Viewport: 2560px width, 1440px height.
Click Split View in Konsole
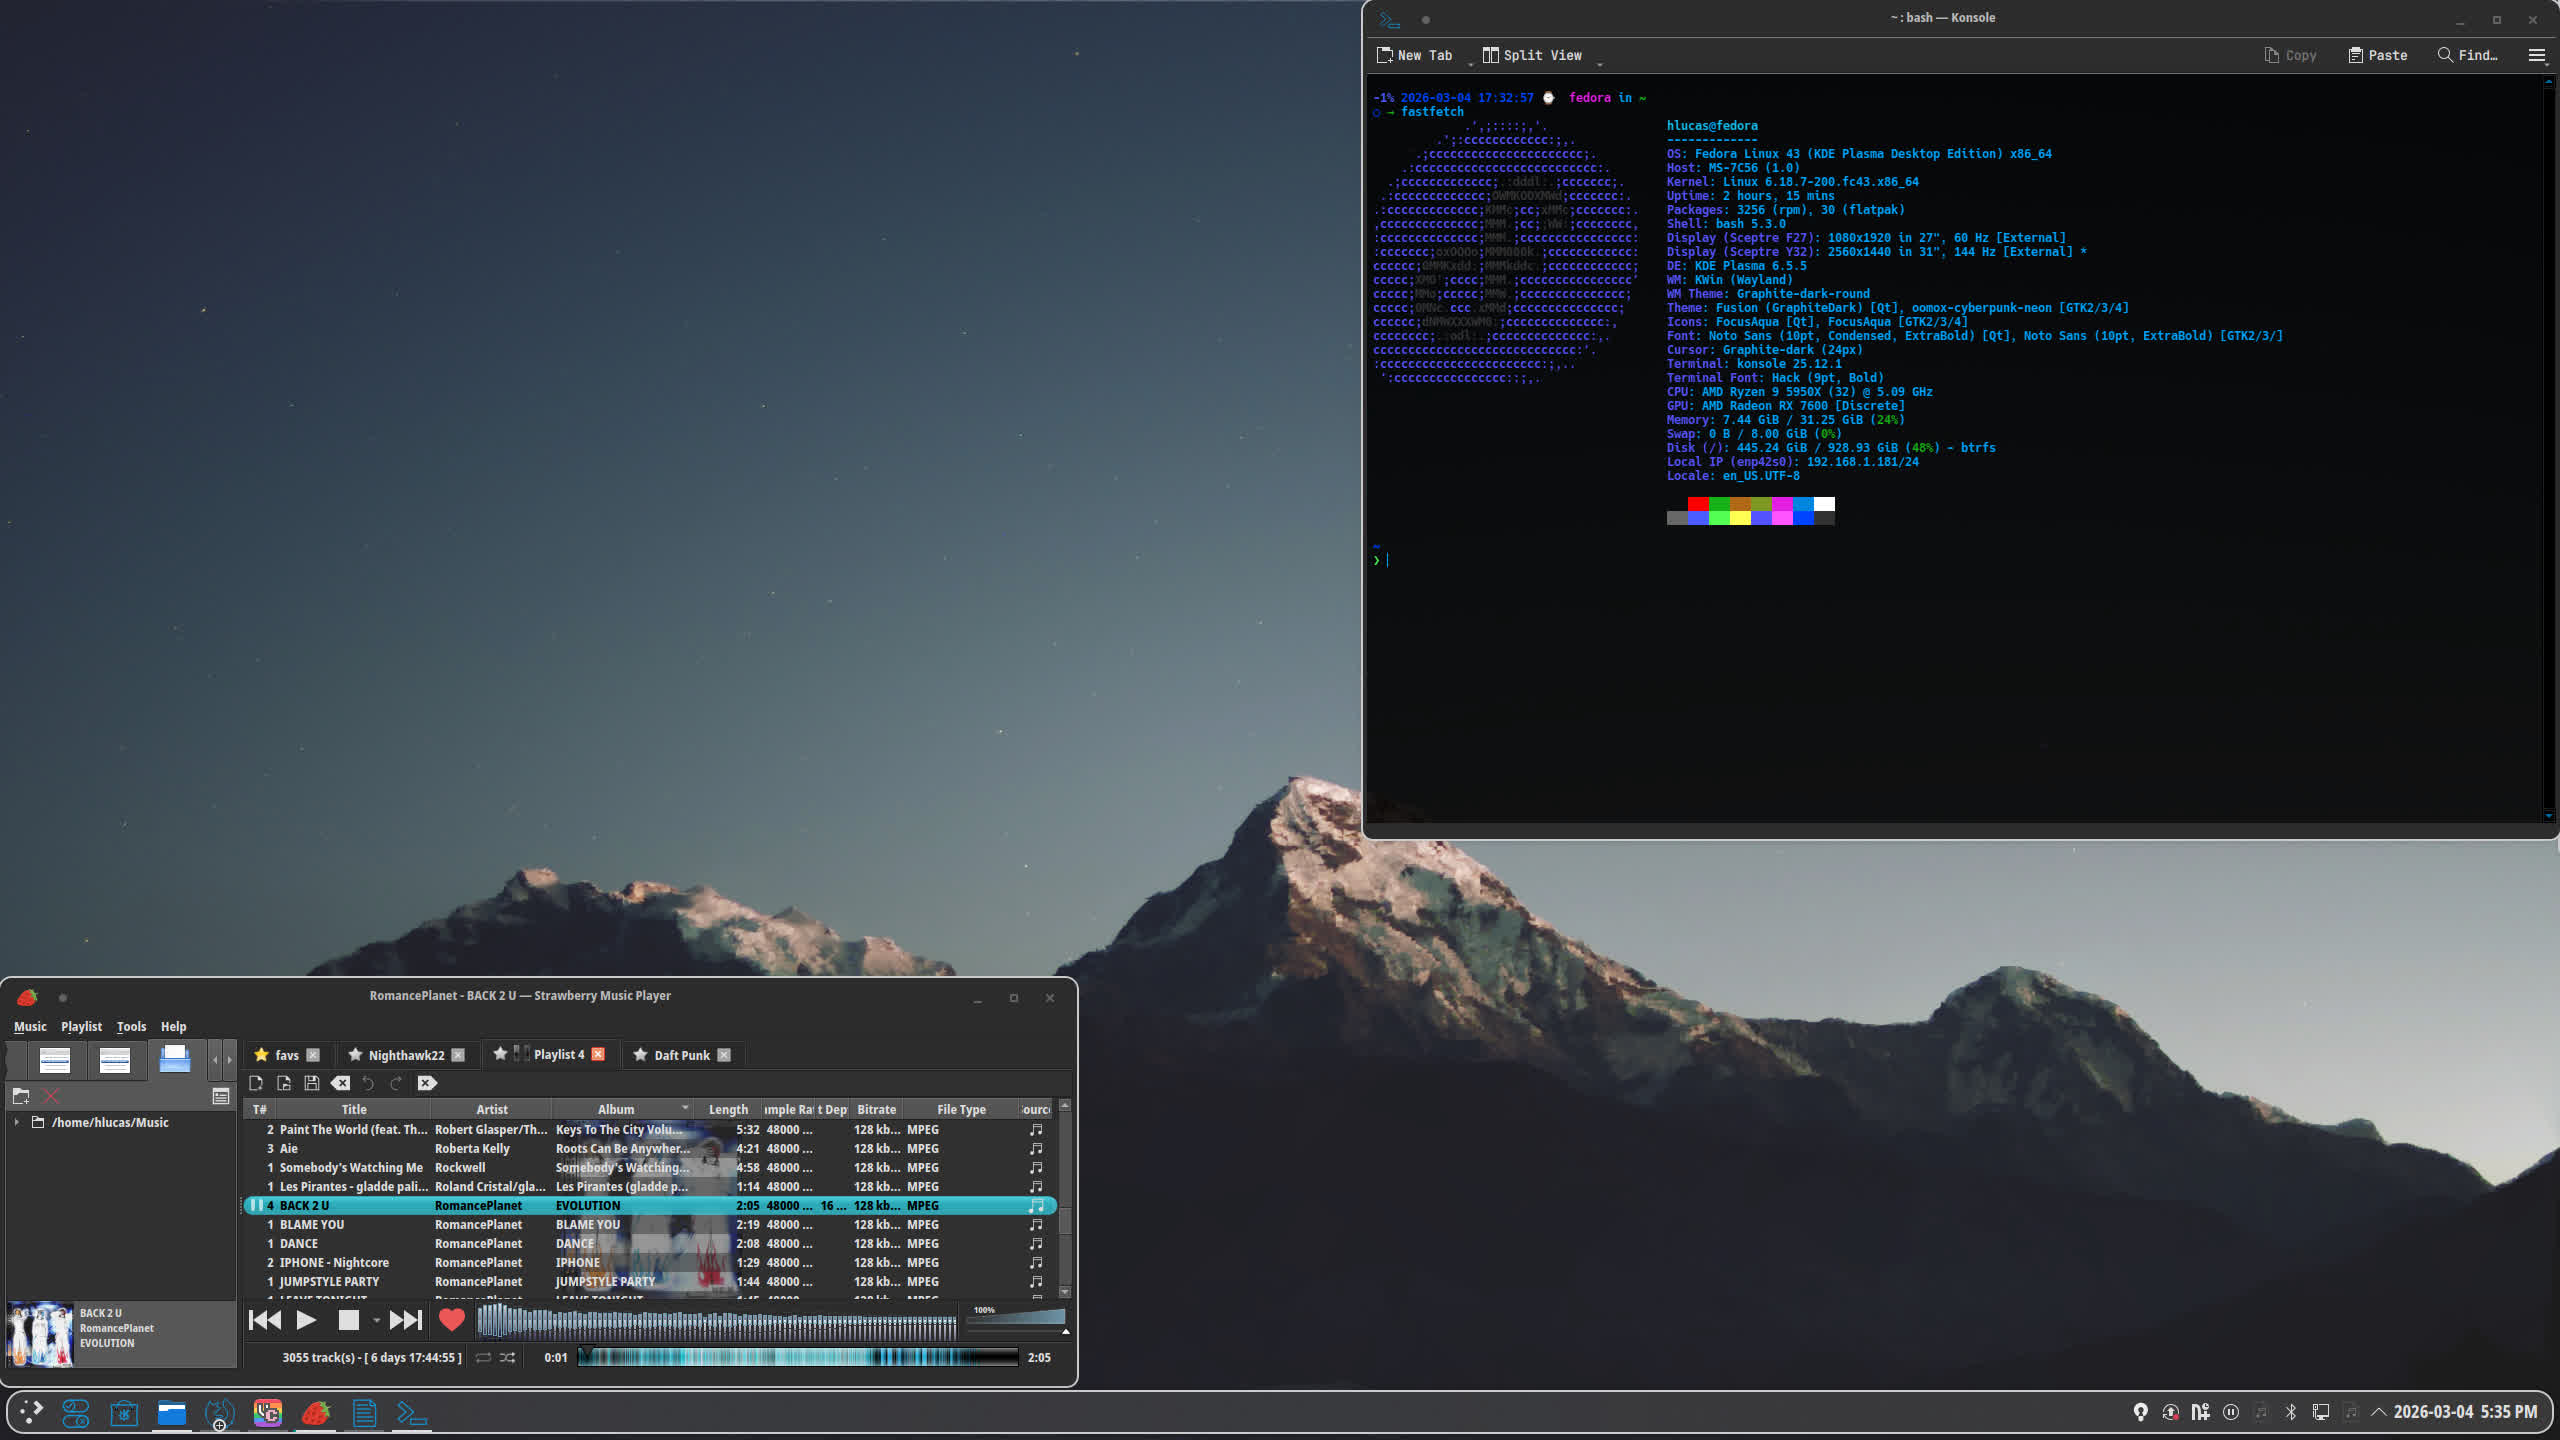[x=1532, y=55]
